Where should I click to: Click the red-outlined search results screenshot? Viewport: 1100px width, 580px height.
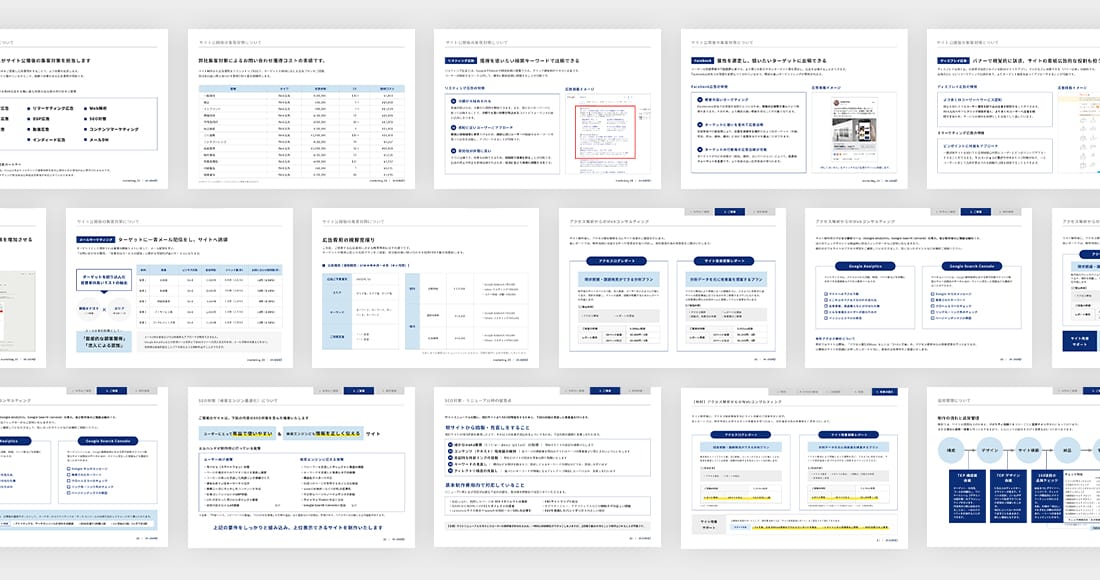coord(605,132)
